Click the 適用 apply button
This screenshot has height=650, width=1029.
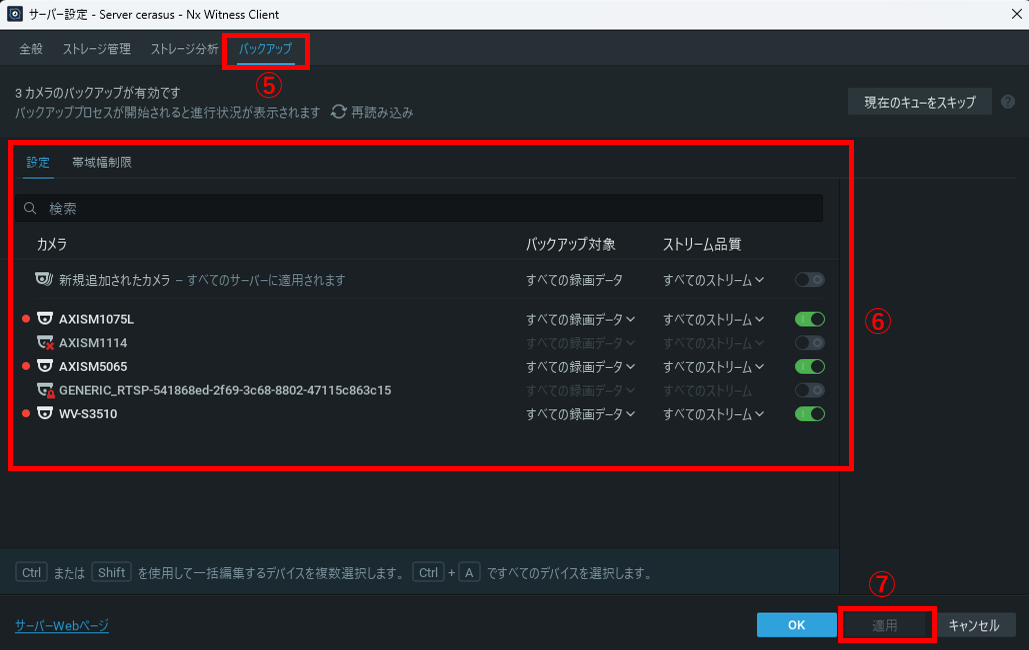click(x=885, y=625)
